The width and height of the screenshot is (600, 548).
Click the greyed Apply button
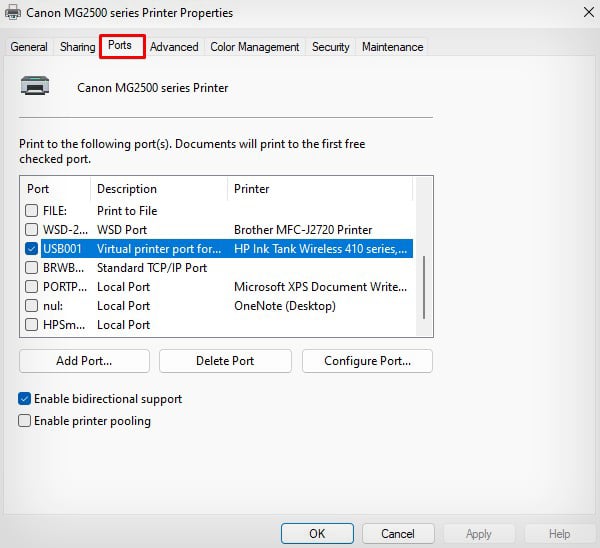click(479, 533)
